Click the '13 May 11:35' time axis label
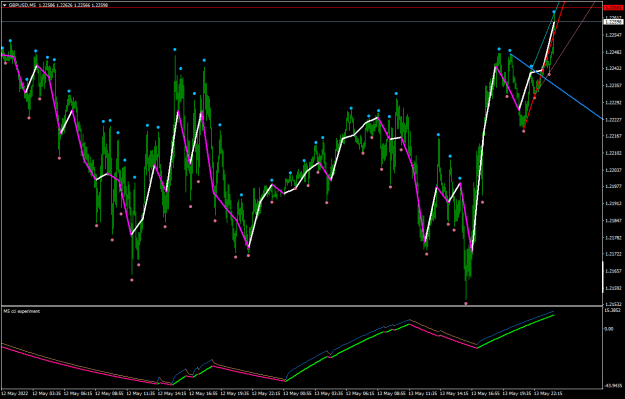Viewport: 625px width, 399px height. click(x=423, y=394)
